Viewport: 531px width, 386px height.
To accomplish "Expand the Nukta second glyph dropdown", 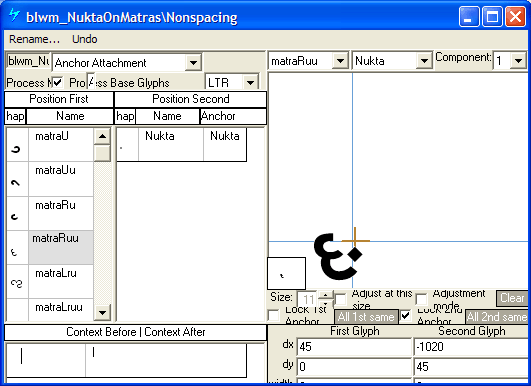I will (x=424, y=61).
